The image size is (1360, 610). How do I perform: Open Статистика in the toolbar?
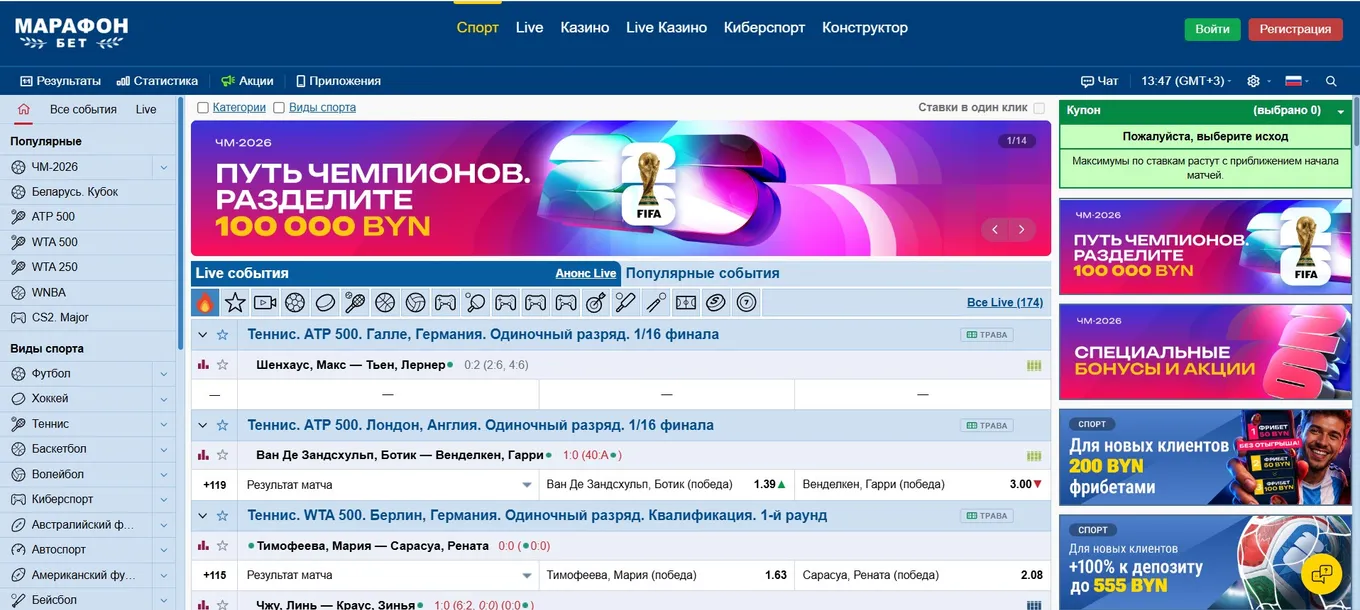(157, 81)
